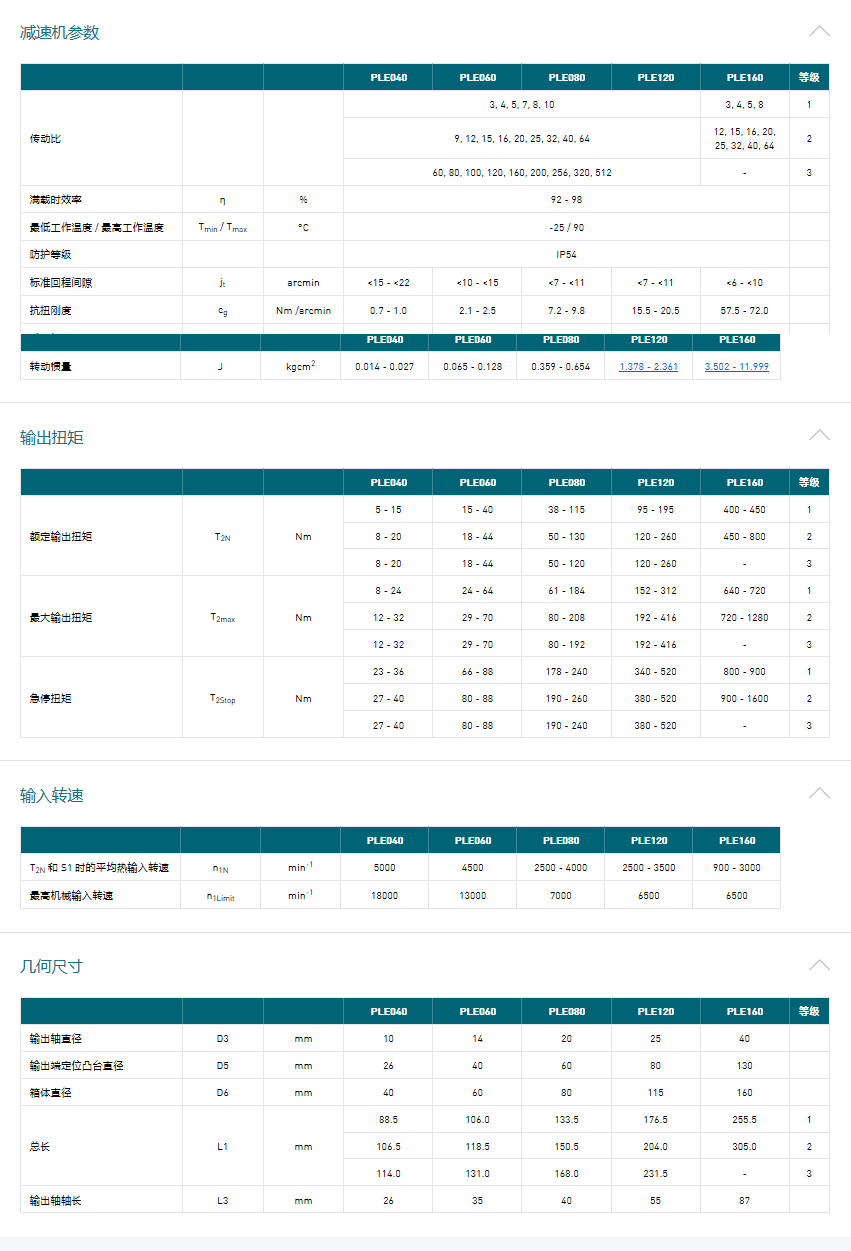Select PLE160 header in 几何尺寸 table

click(744, 1012)
